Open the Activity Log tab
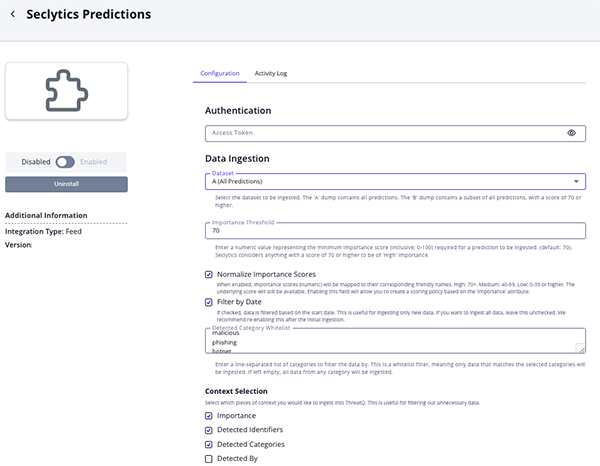 point(271,73)
